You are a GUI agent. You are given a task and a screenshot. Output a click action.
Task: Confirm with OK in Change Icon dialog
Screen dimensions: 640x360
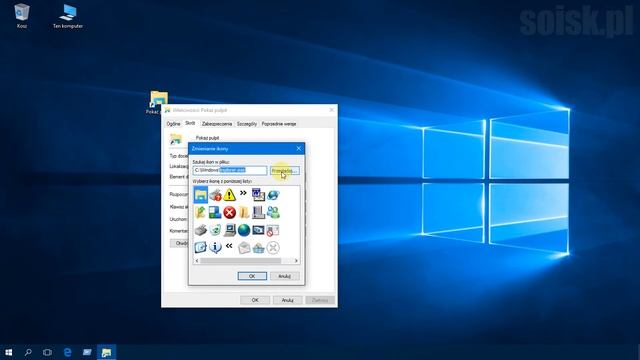click(252, 276)
